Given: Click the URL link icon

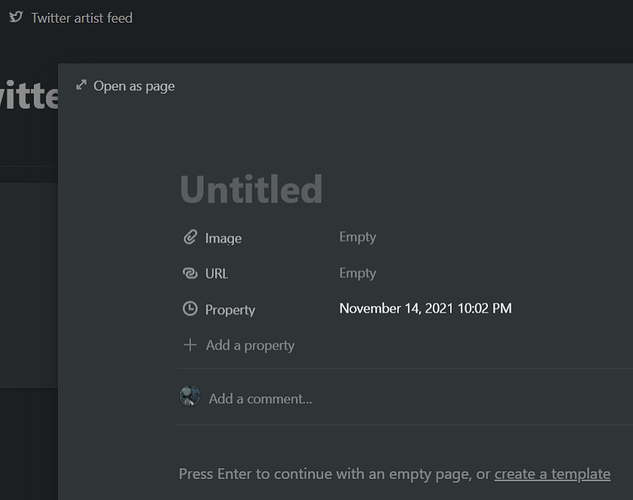Looking at the screenshot, I should coord(190,273).
